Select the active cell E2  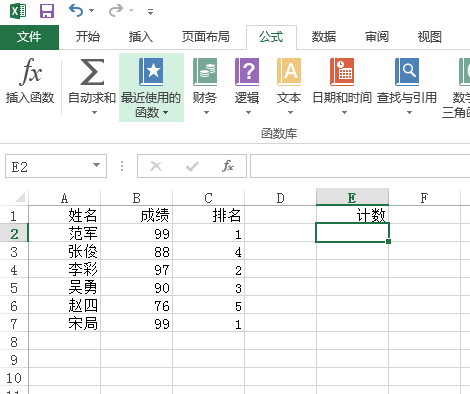352,233
